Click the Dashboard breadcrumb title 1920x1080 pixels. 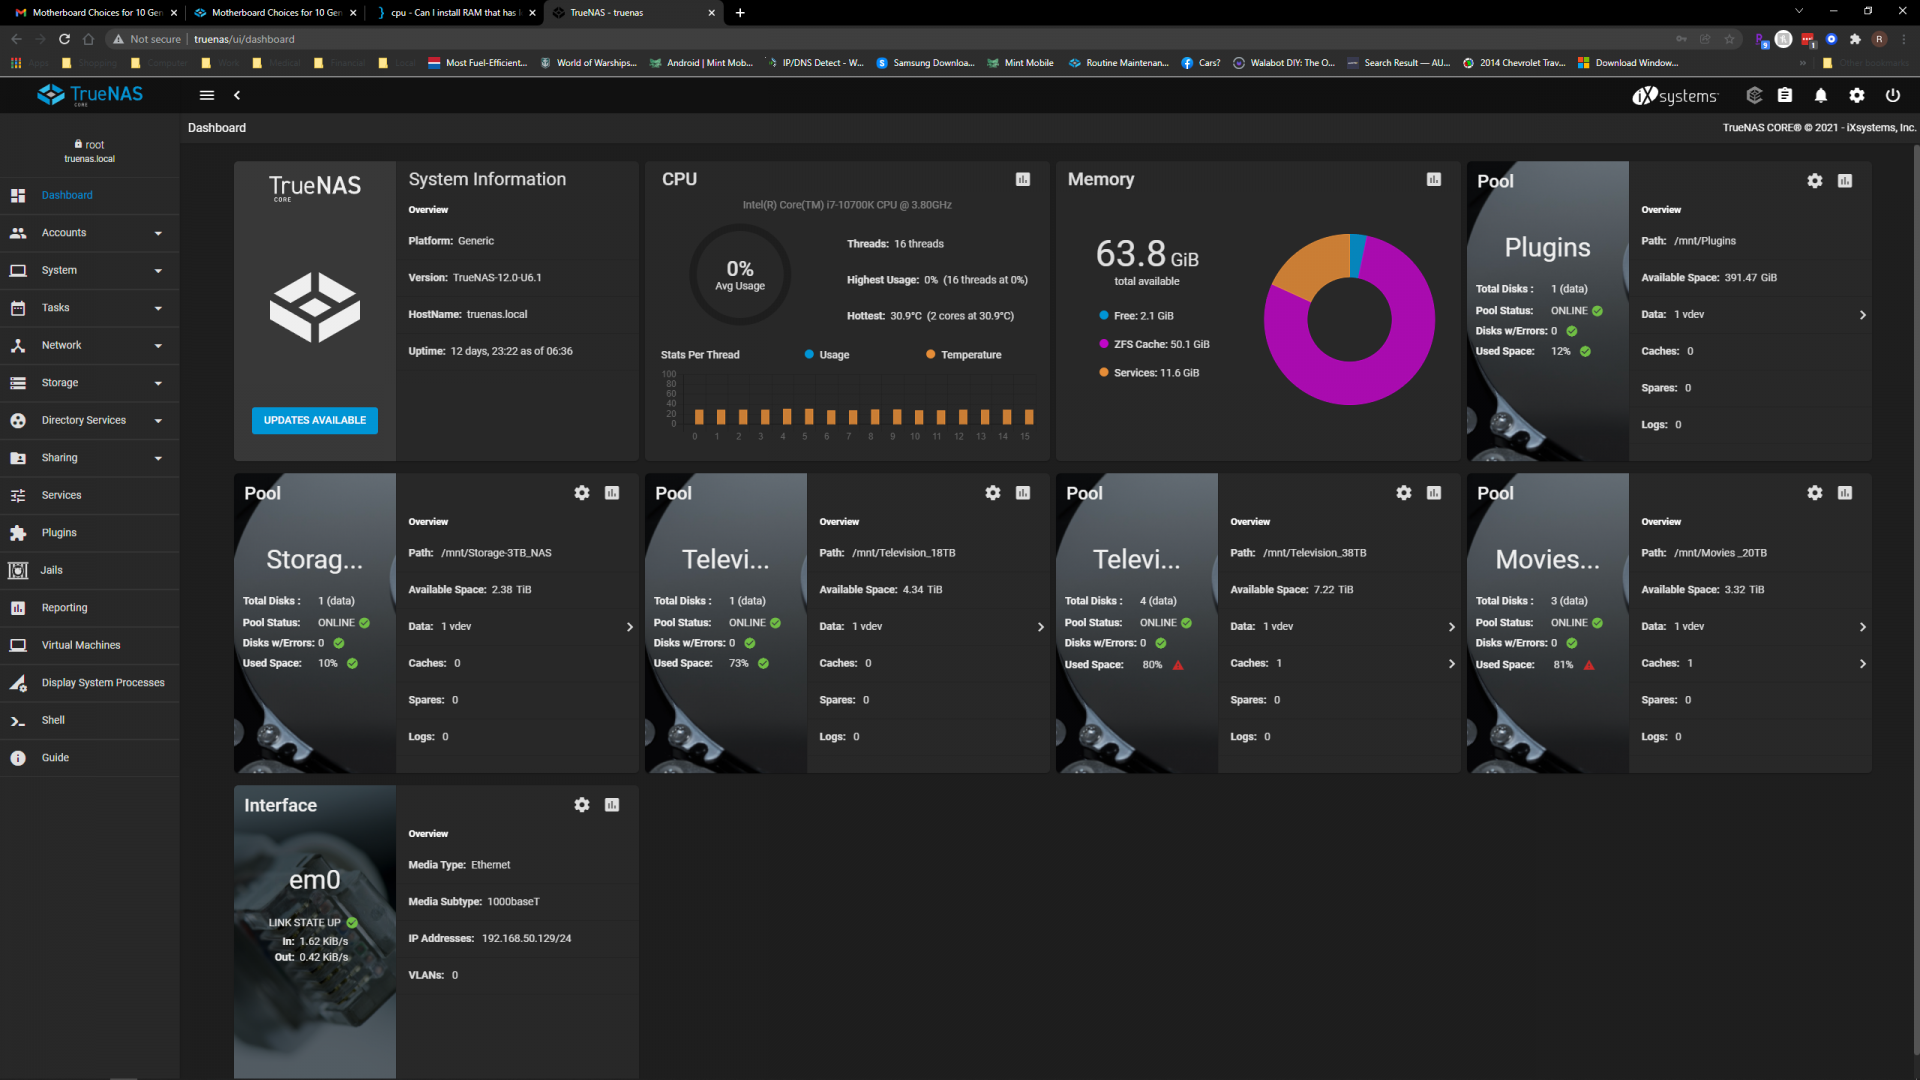[x=217, y=128]
